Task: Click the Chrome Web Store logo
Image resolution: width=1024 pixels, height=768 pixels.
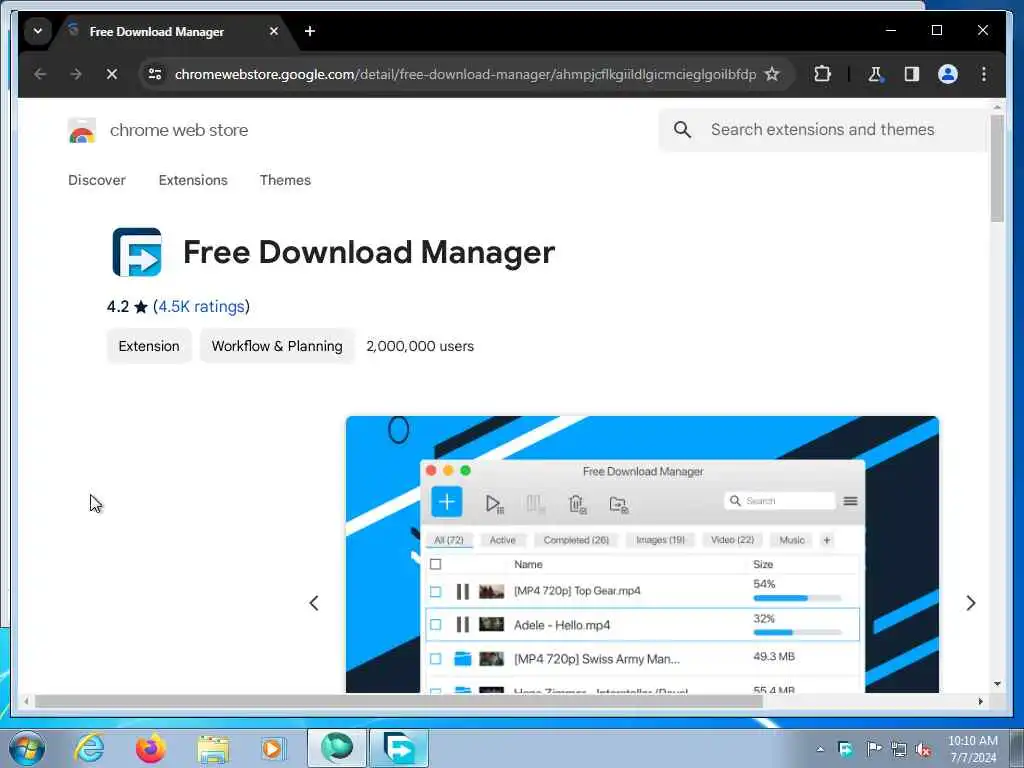Action: point(82,131)
